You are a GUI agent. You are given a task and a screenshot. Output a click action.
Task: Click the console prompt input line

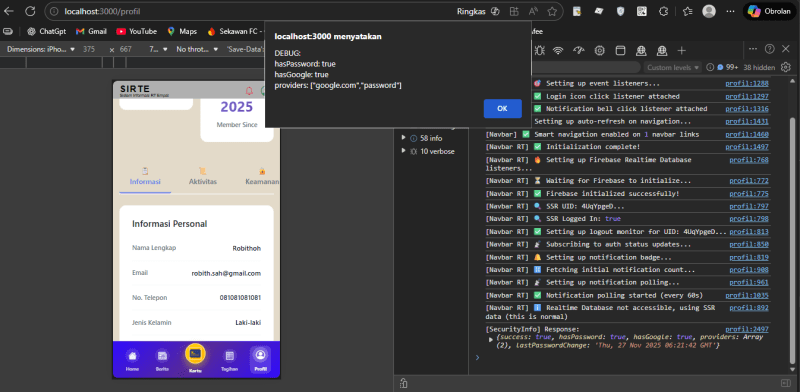coord(628,358)
